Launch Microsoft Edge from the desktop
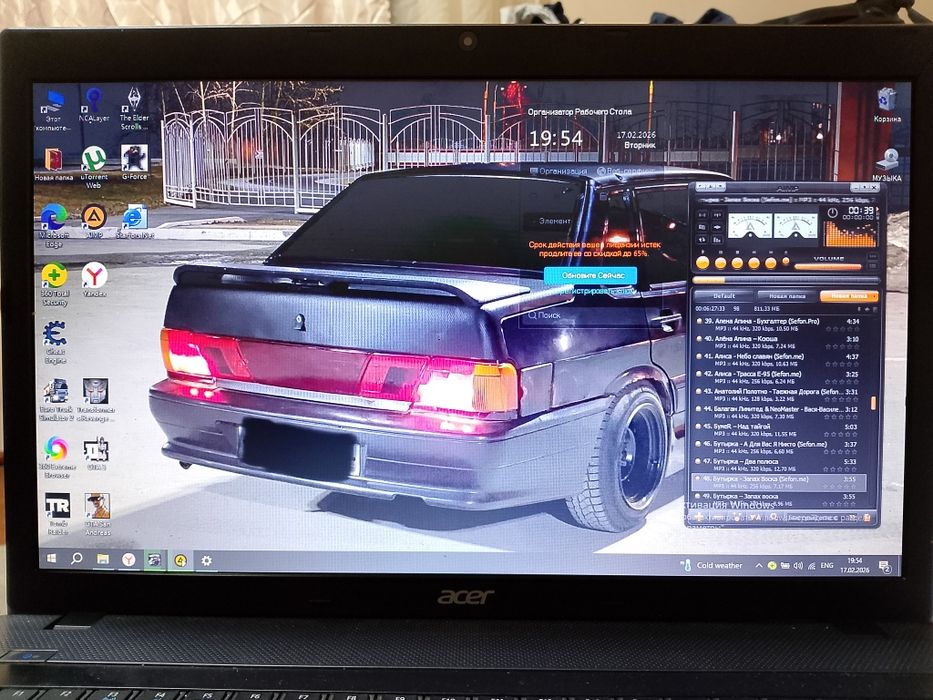Screen dimensions: 933x700 (x=54, y=226)
